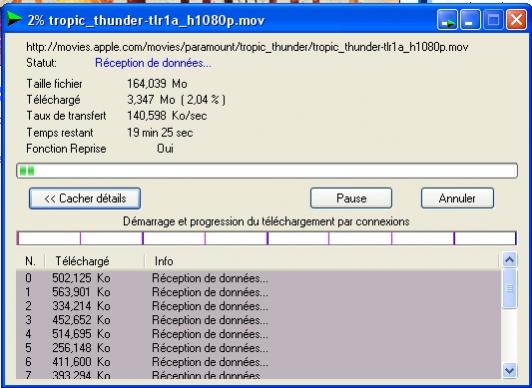This screenshot has width=532, height=388.
Task: Click the minimize-to-tray green arrow button
Action: [x=448, y=20]
